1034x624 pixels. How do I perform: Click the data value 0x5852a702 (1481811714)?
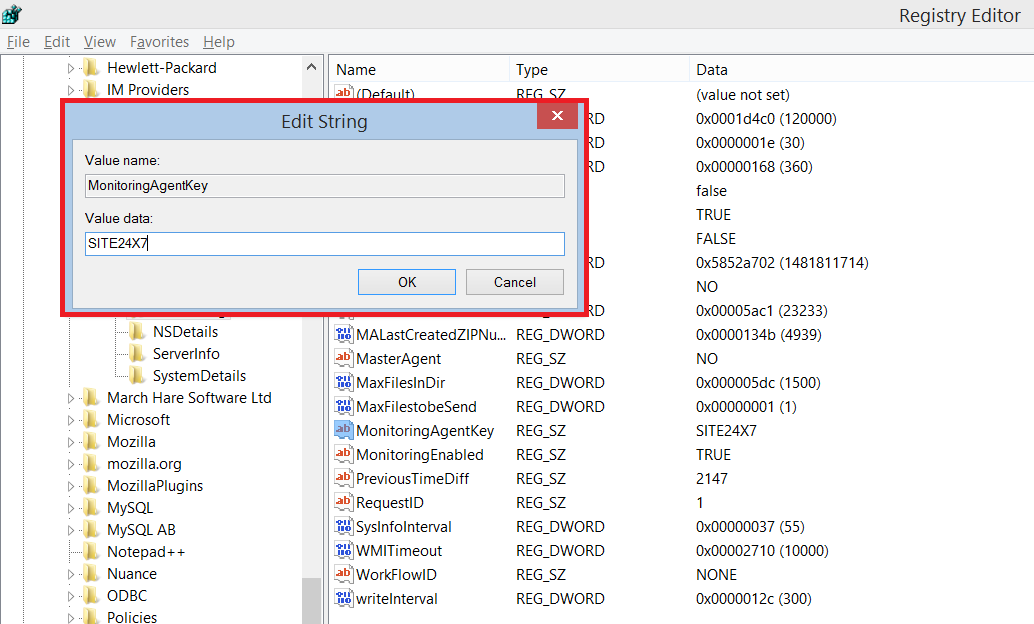click(782, 263)
